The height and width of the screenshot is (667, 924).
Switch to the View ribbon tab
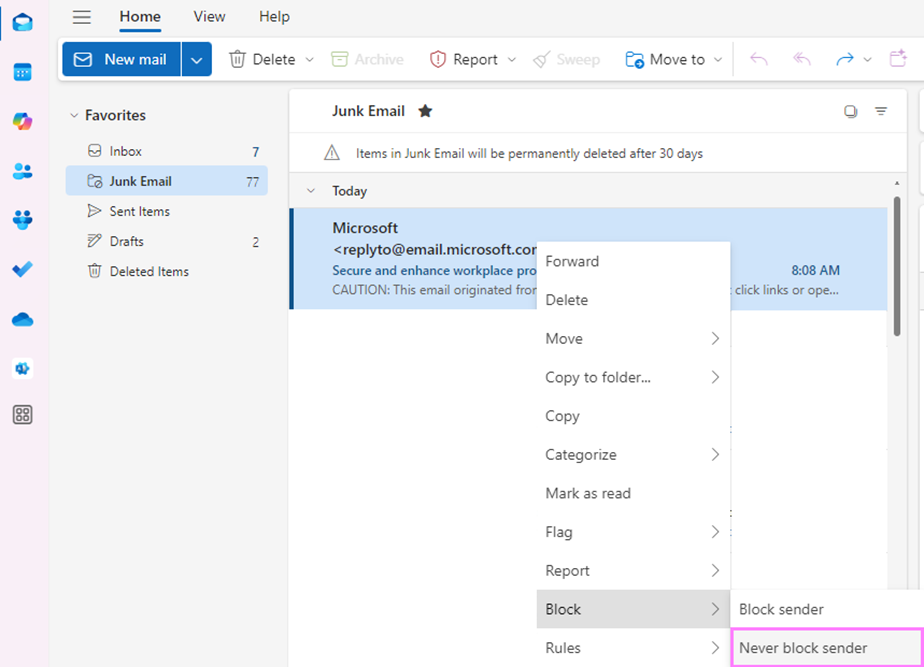point(209,17)
